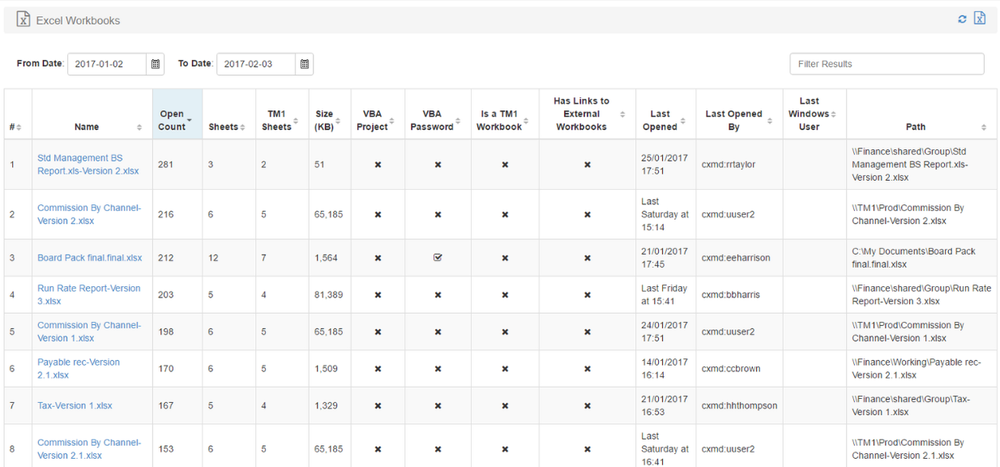
Task: Open the To Date calendar picker
Action: click(x=305, y=64)
